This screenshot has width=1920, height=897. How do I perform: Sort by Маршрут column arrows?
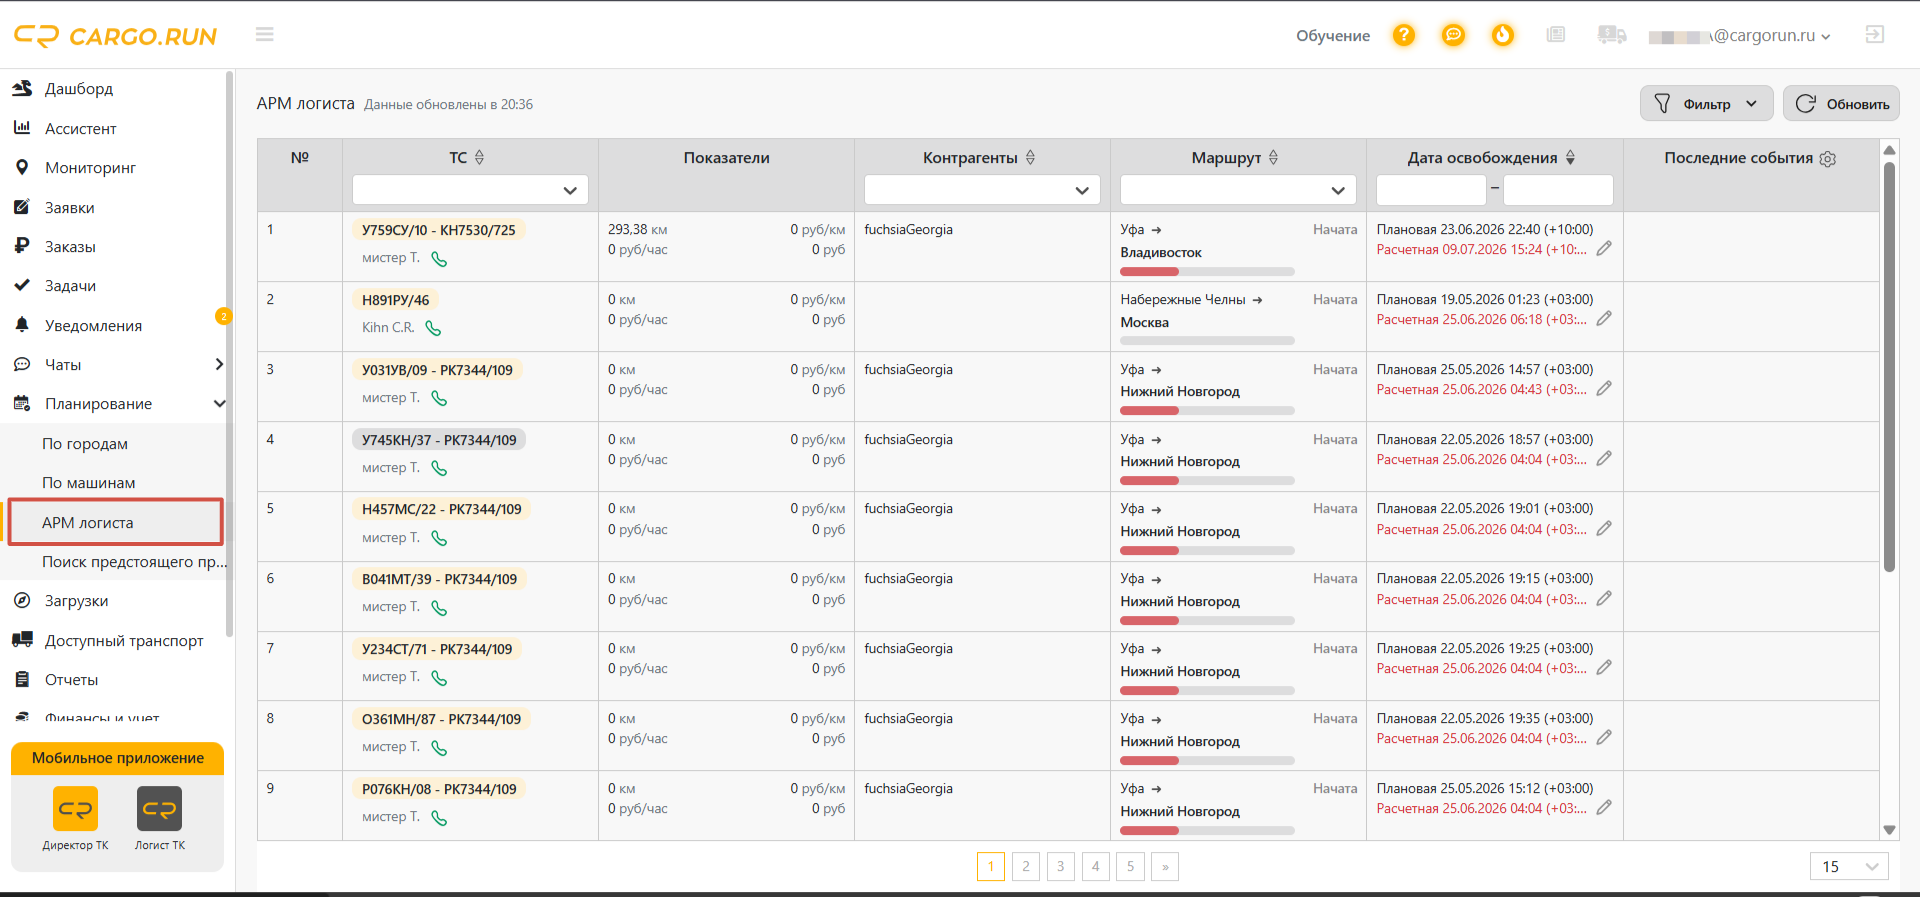click(x=1273, y=158)
